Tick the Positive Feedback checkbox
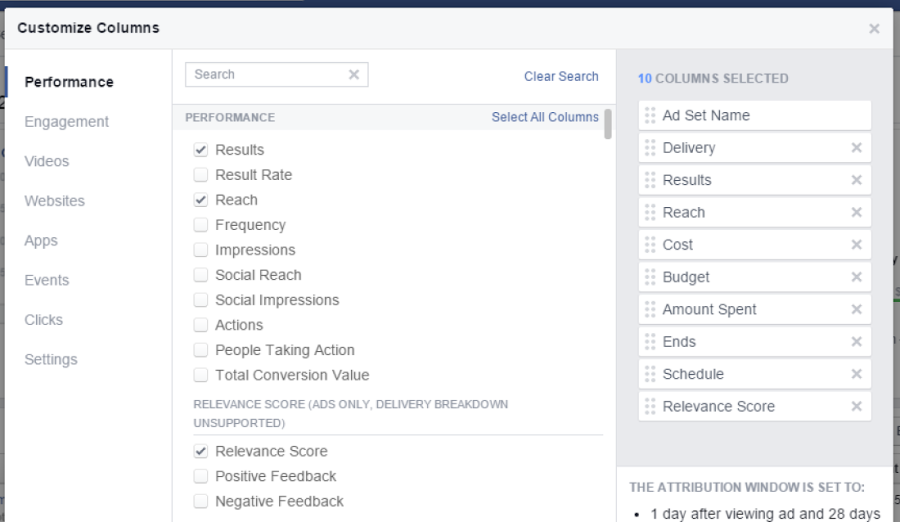 click(200, 476)
